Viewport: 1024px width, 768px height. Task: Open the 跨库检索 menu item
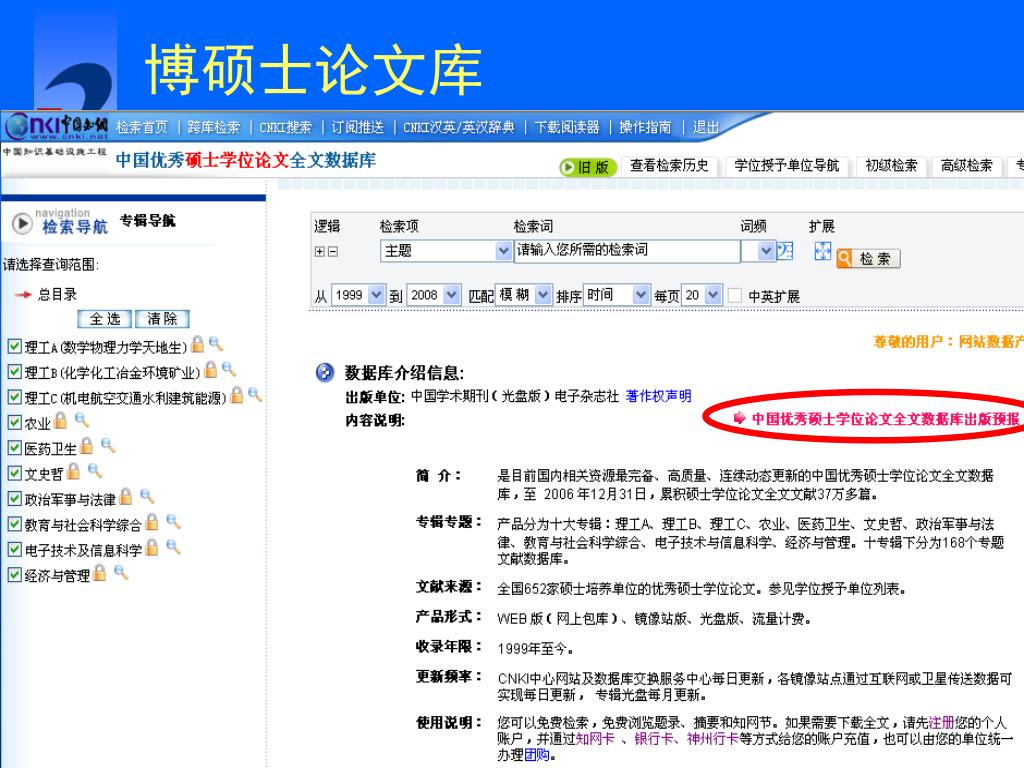(x=214, y=127)
